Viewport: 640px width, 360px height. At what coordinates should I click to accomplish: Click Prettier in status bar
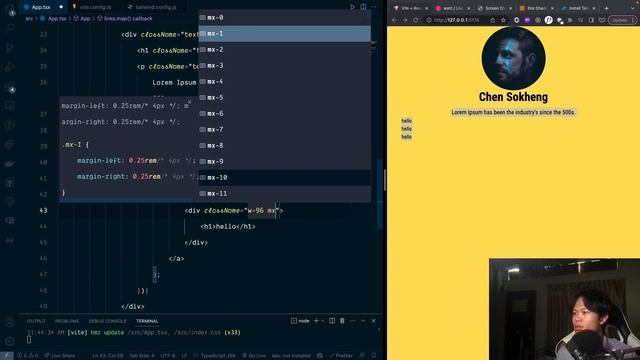tap(341, 356)
